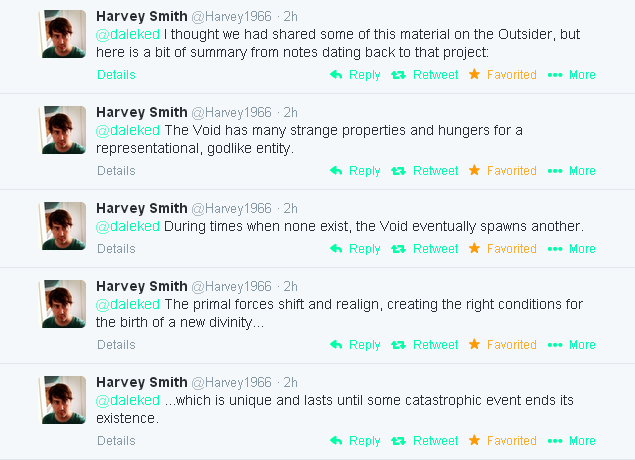The height and width of the screenshot is (460, 635).
Task: Retweet the catastrophic event tweet
Action: [425, 441]
